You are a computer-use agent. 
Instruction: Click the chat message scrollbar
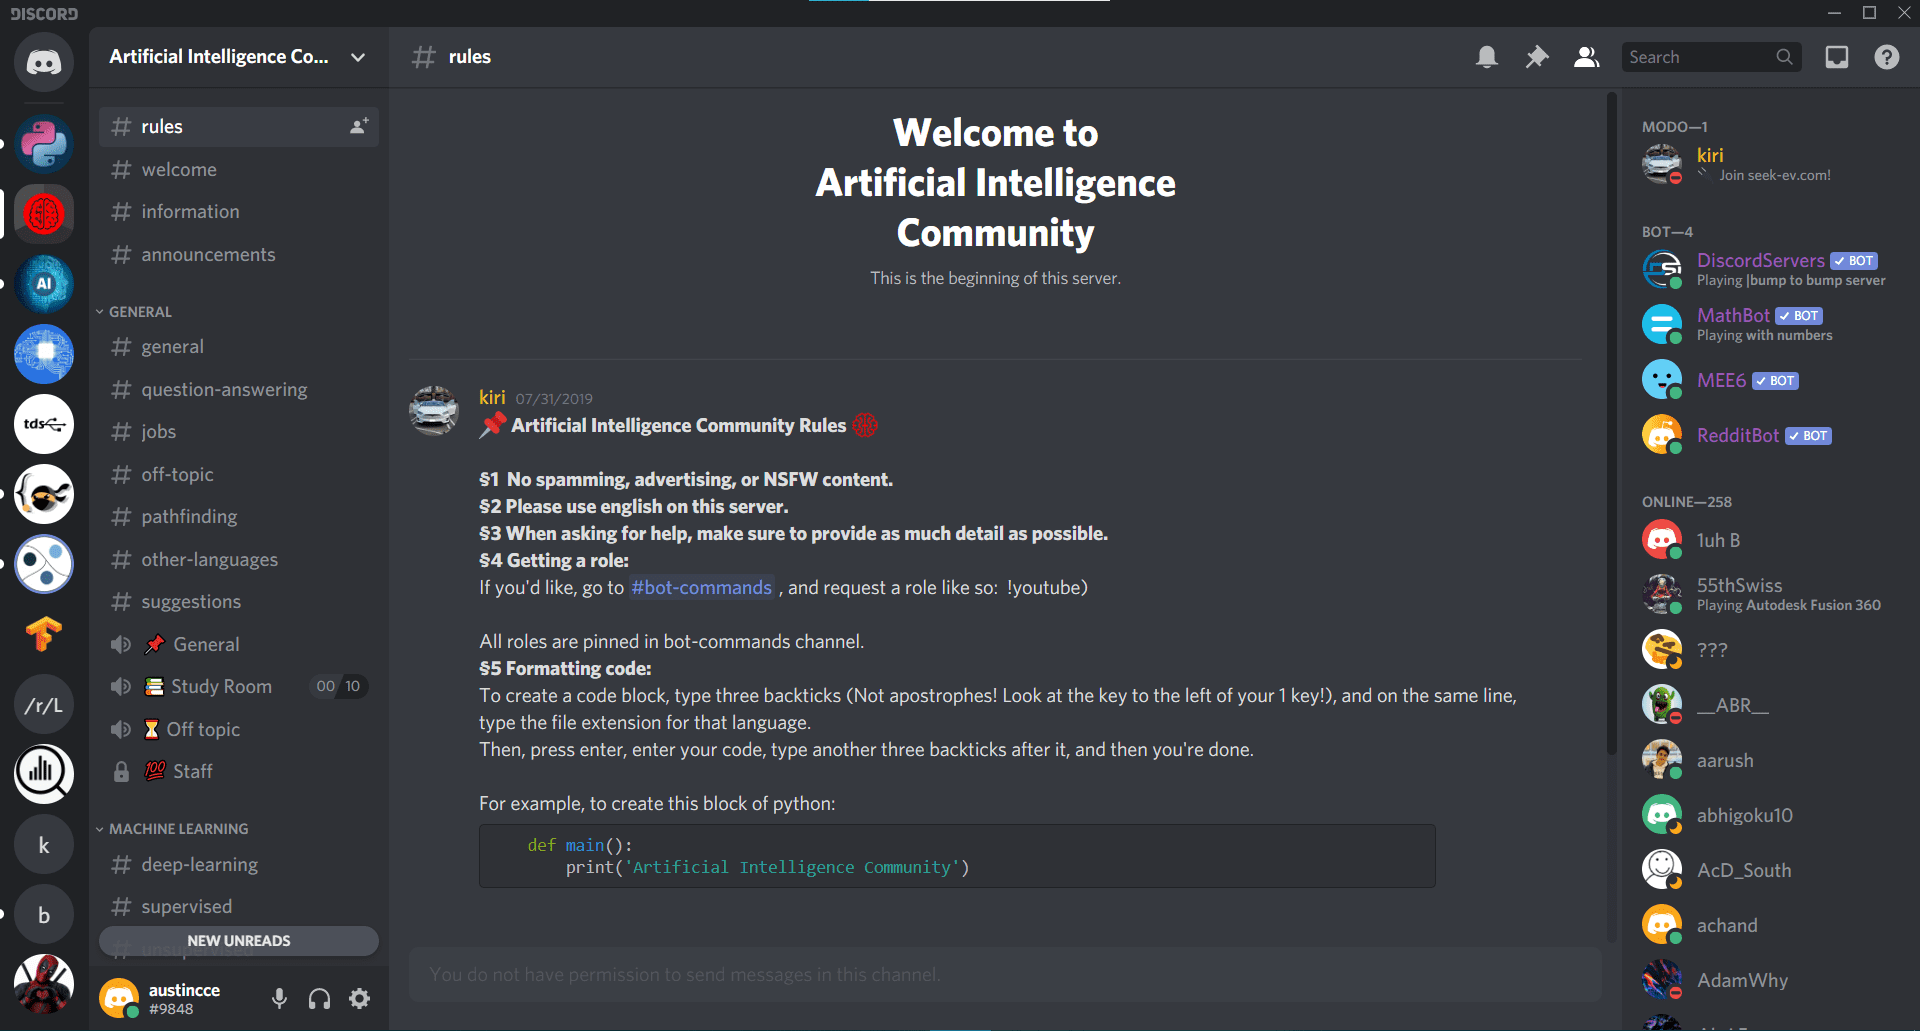pos(1611,425)
